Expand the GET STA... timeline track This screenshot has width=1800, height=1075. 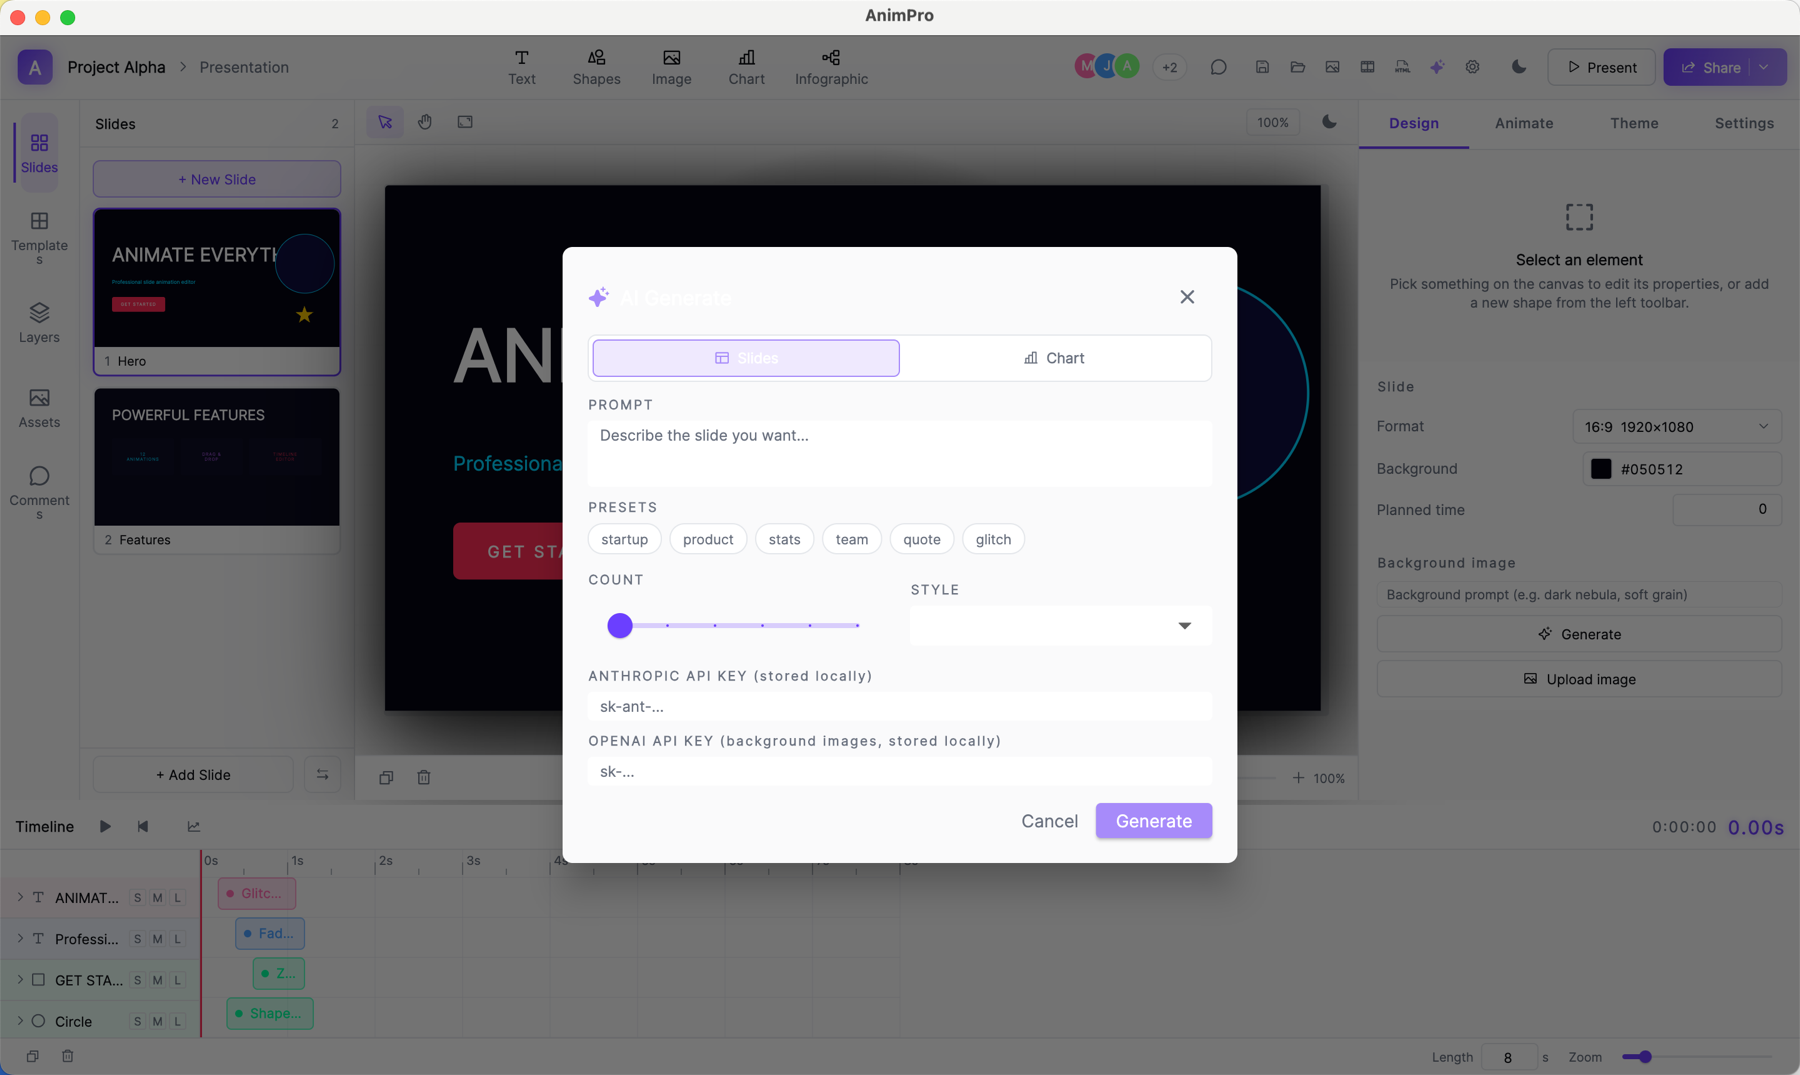[19, 980]
